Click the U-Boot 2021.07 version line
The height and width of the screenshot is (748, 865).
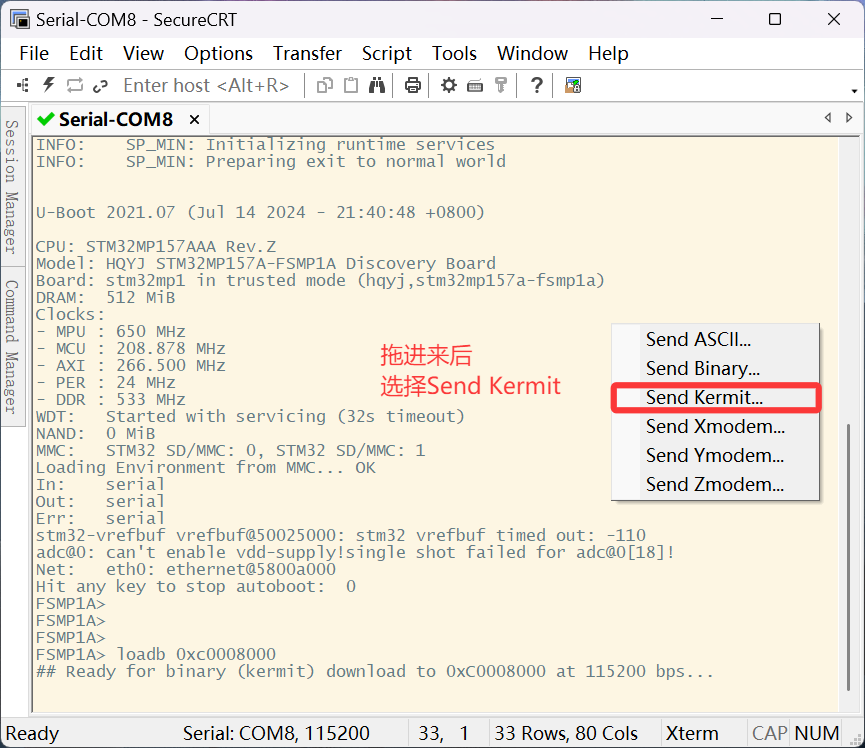click(x=260, y=212)
